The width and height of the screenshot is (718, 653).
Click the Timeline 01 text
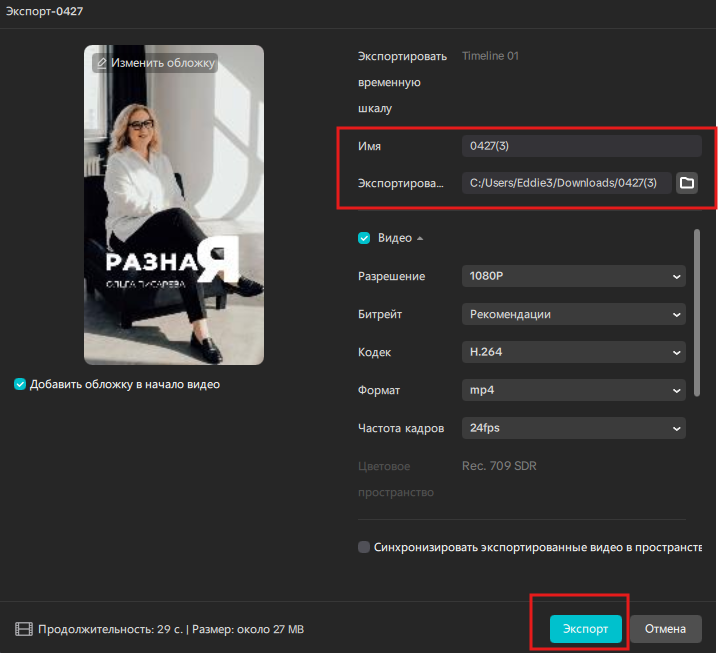(x=490, y=56)
